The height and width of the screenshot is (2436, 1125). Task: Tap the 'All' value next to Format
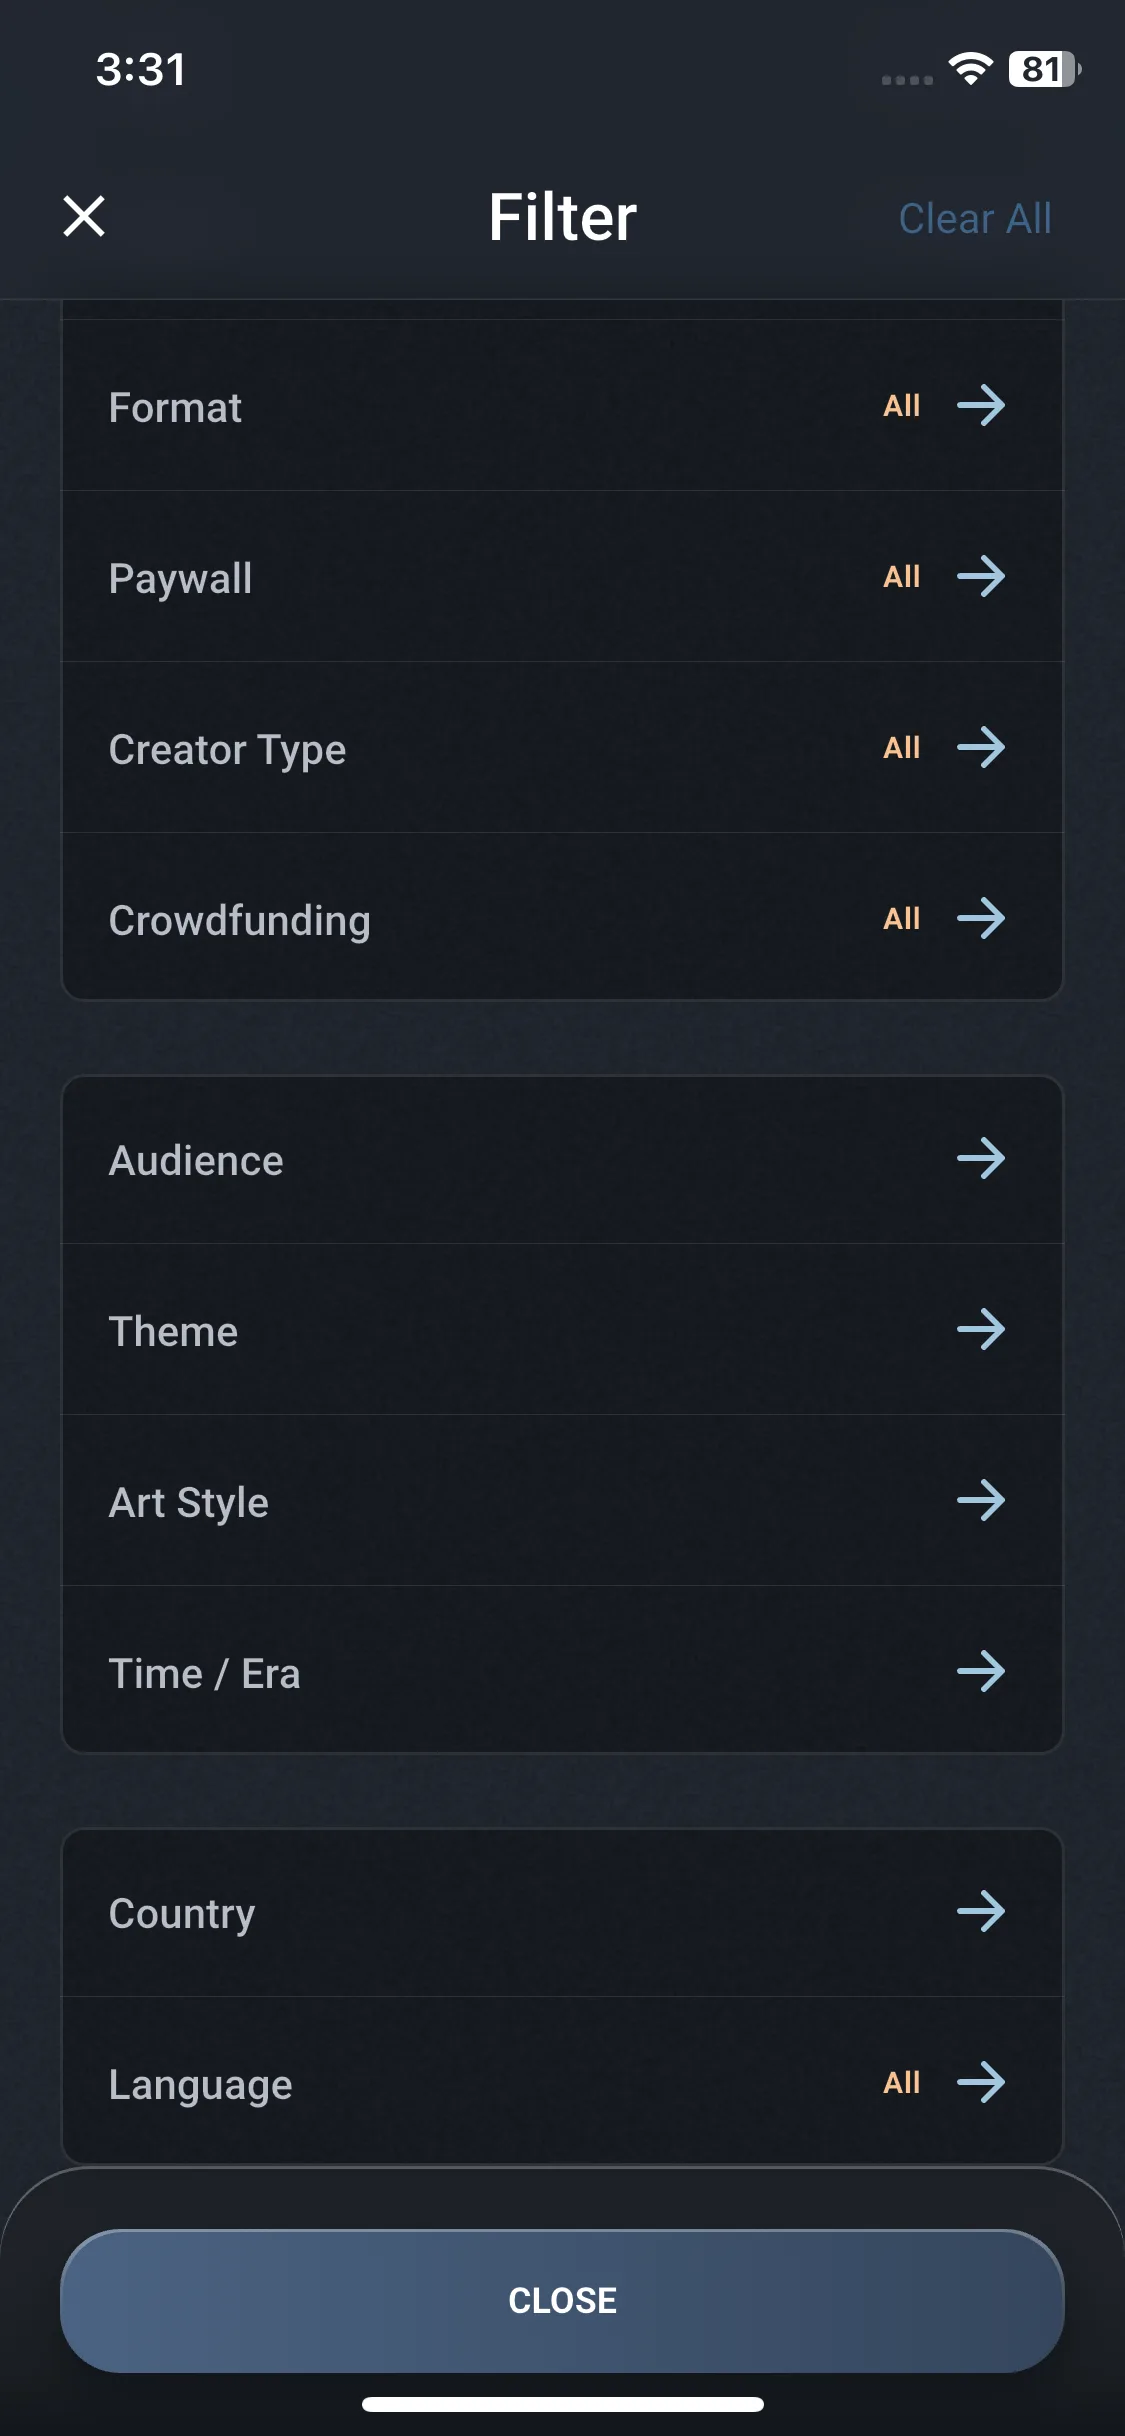click(x=901, y=406)
